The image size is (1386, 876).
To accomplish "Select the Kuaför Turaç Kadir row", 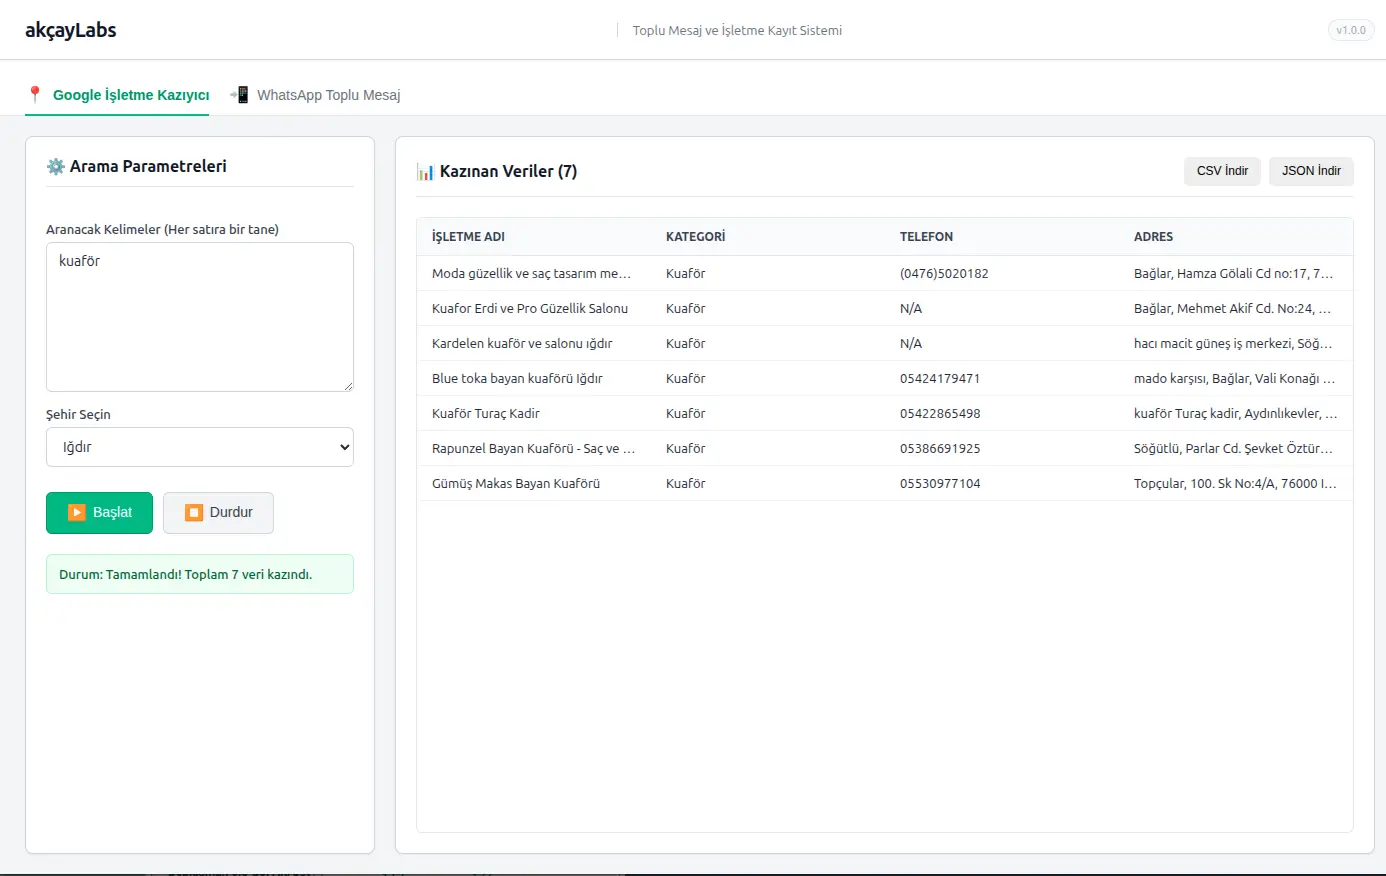I will (x=486, y=413).
